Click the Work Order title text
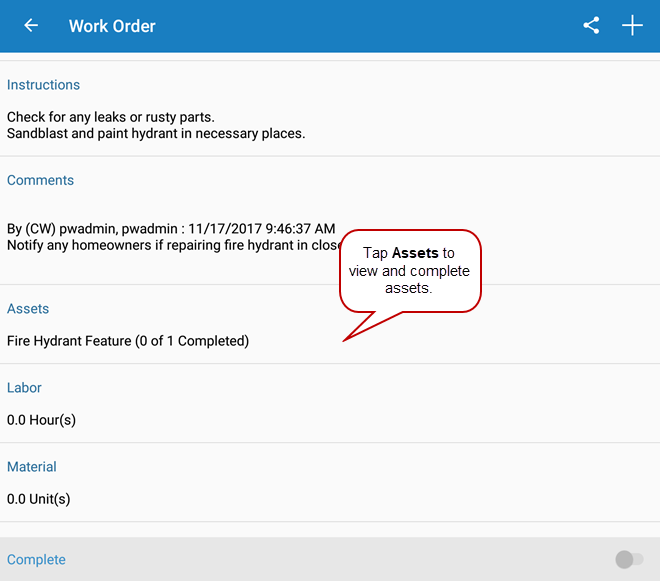The height and width of the screenshot is (581, 660). [112, 26]
